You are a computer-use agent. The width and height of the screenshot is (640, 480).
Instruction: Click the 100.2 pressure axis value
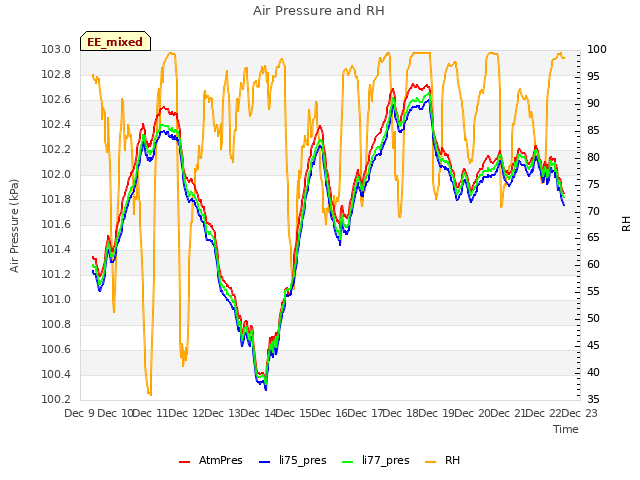pos(56,399)
